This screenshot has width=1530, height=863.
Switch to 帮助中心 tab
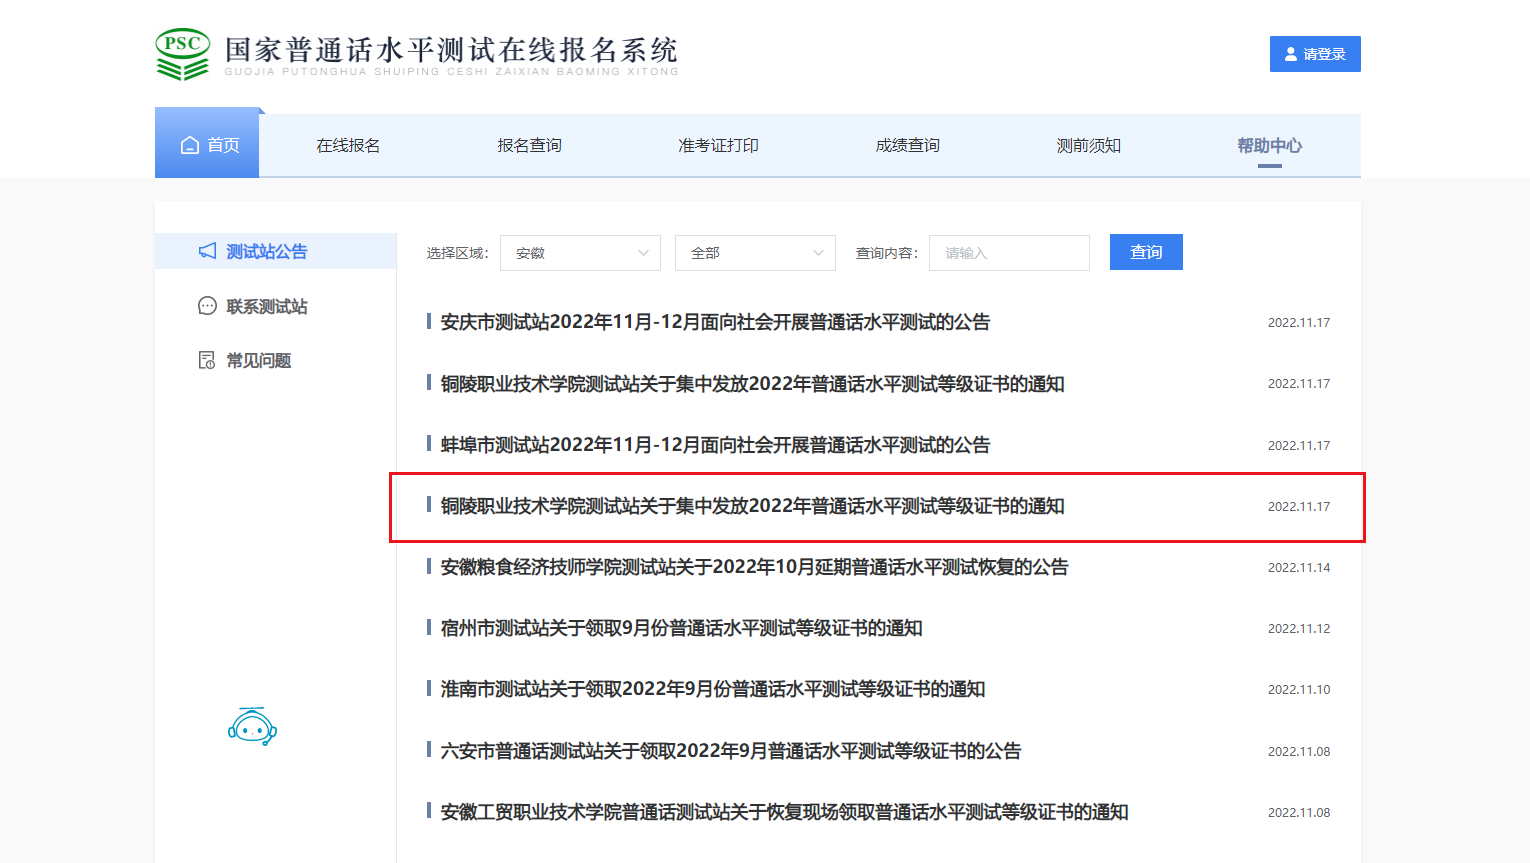(1269, 146)
